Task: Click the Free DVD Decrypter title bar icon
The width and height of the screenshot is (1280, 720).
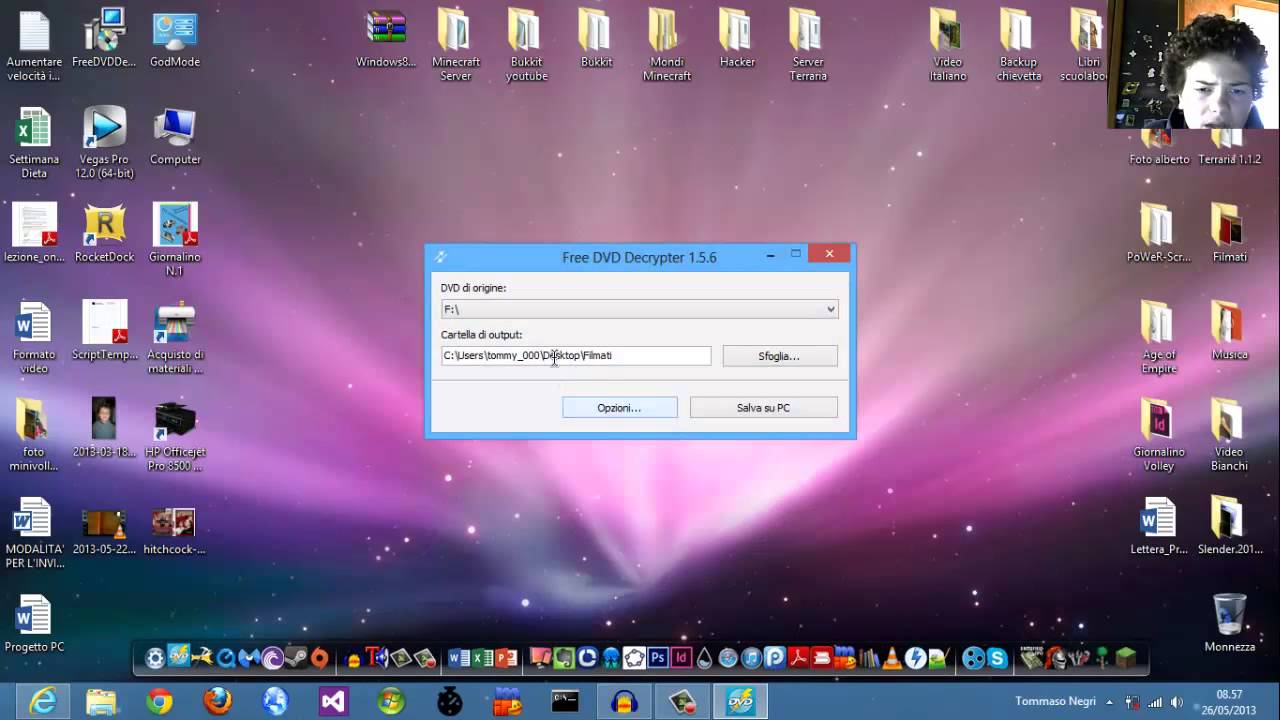Action: point(441,257)
